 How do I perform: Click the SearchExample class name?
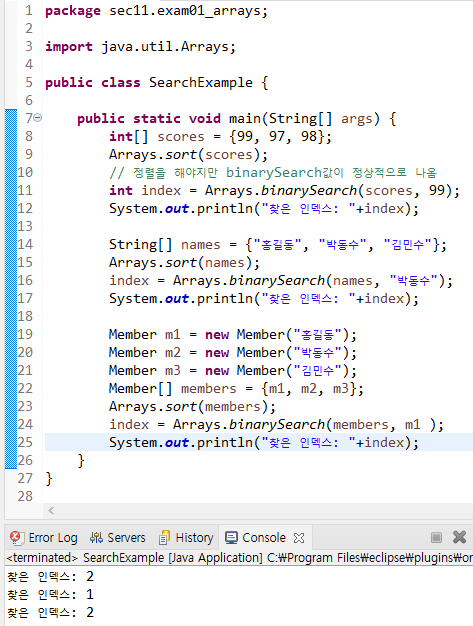click(200, 83)
